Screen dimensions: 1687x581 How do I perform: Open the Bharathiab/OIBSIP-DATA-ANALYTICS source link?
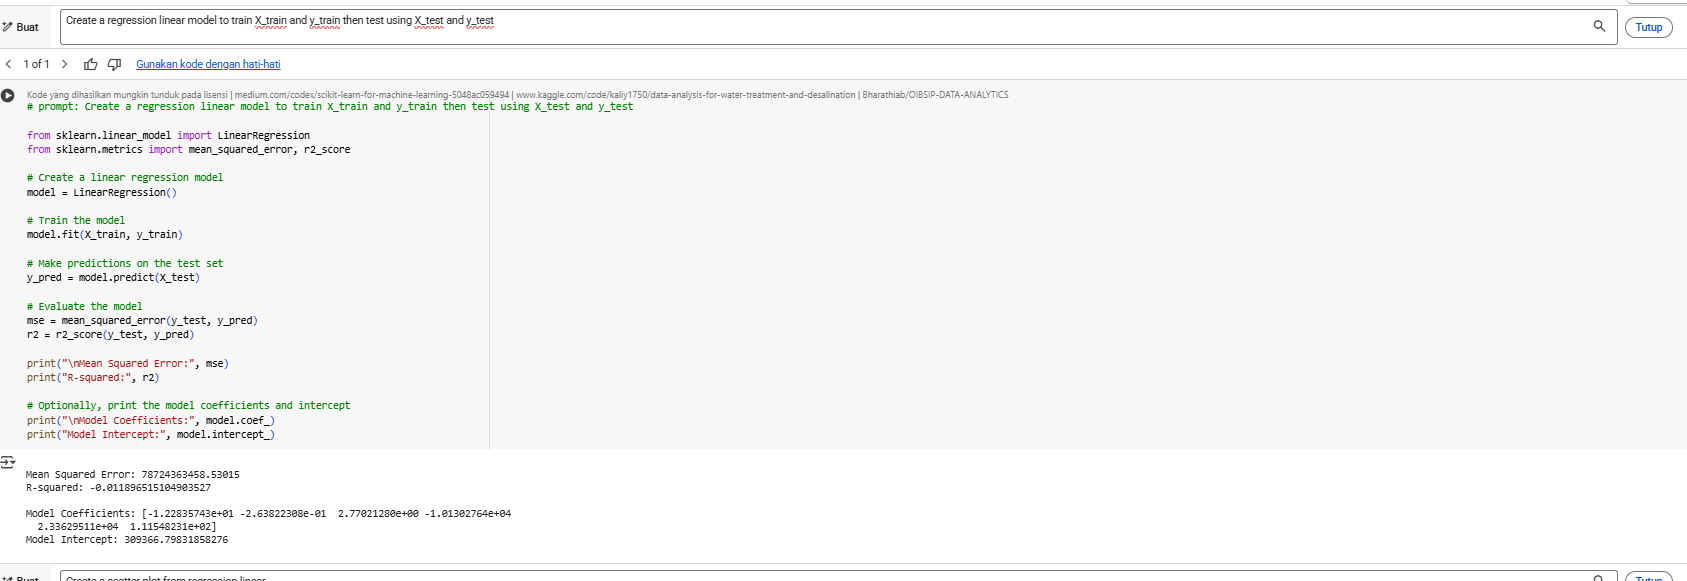[935, 95]
